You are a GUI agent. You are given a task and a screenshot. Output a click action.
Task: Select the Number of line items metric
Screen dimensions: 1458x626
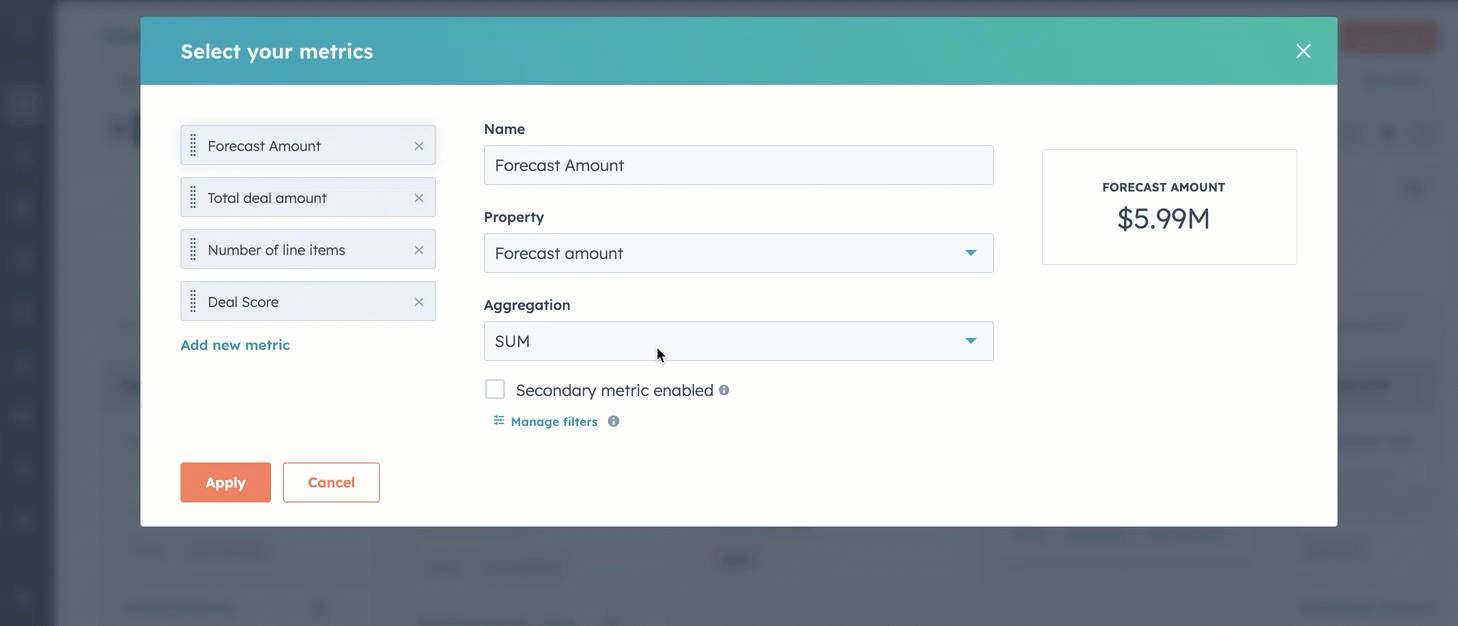(308, 250)
